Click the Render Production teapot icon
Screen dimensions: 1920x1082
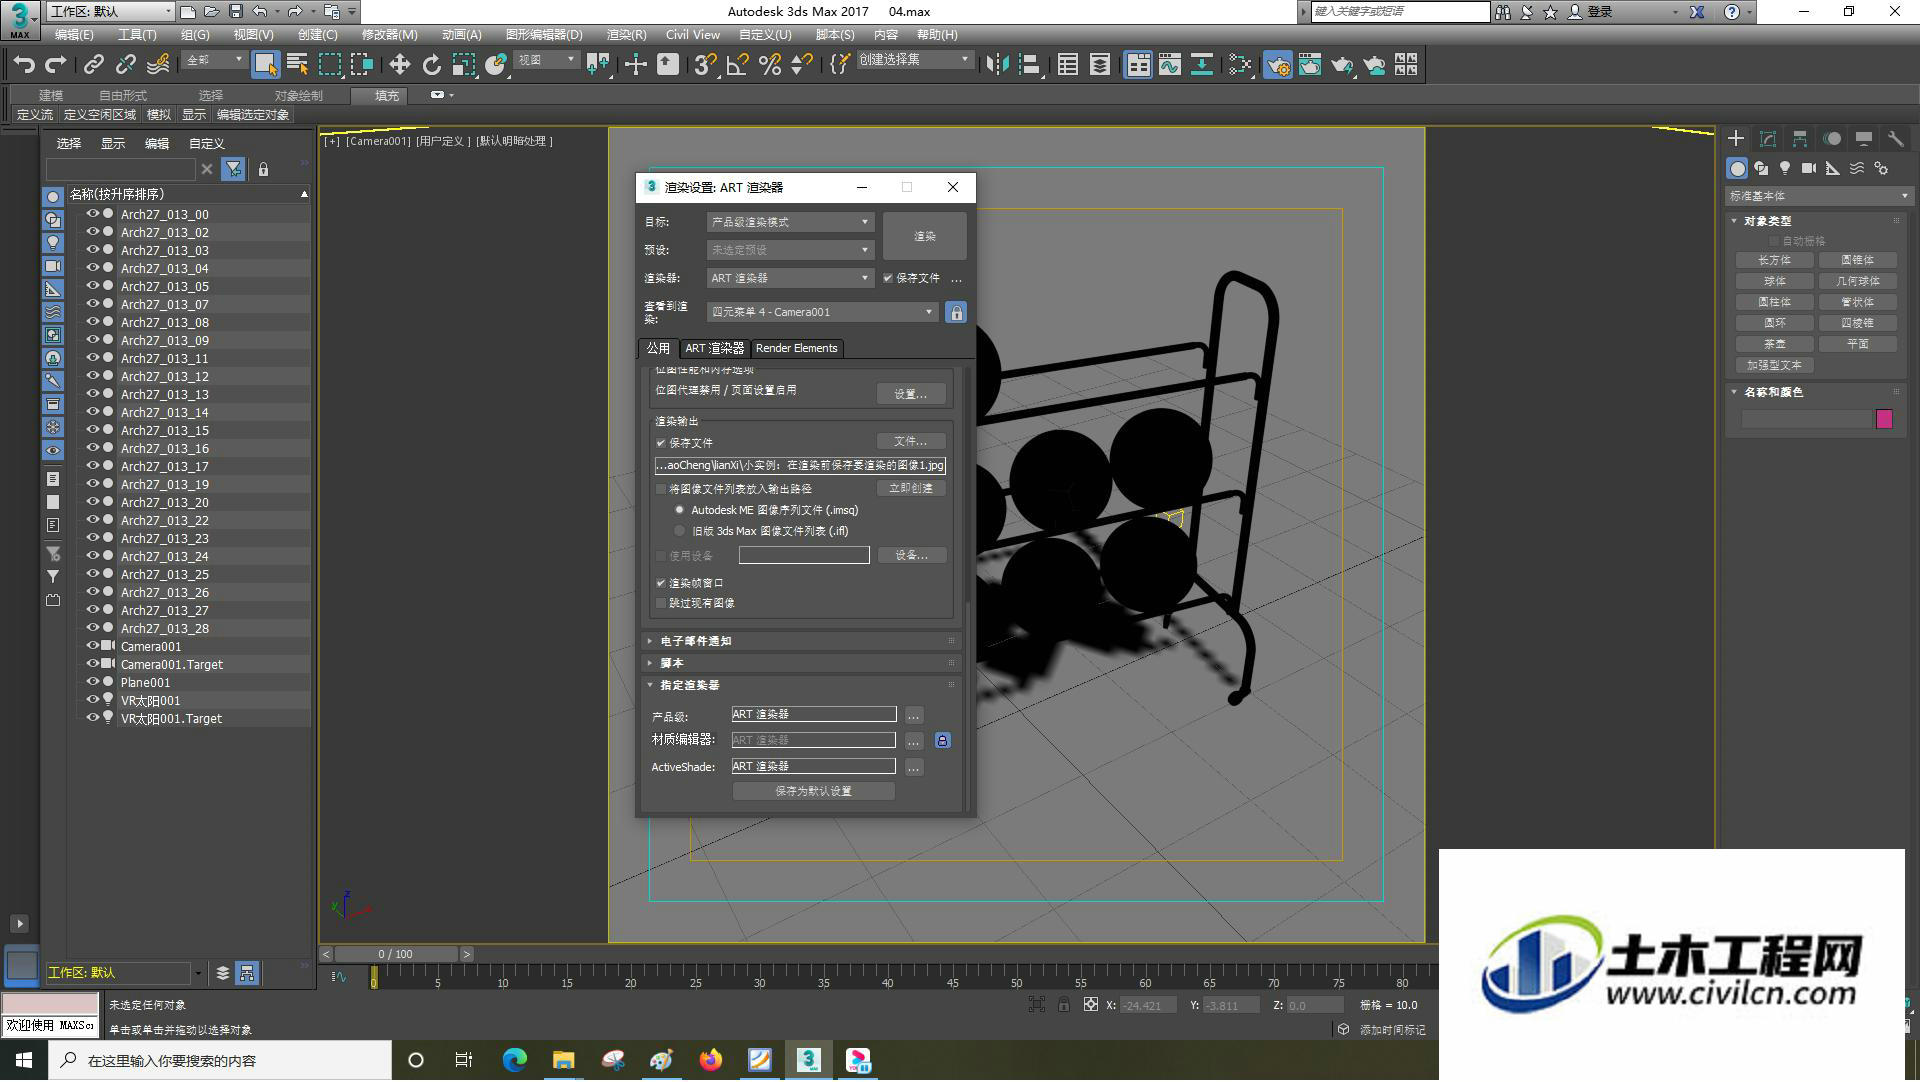click(1342, 65)
